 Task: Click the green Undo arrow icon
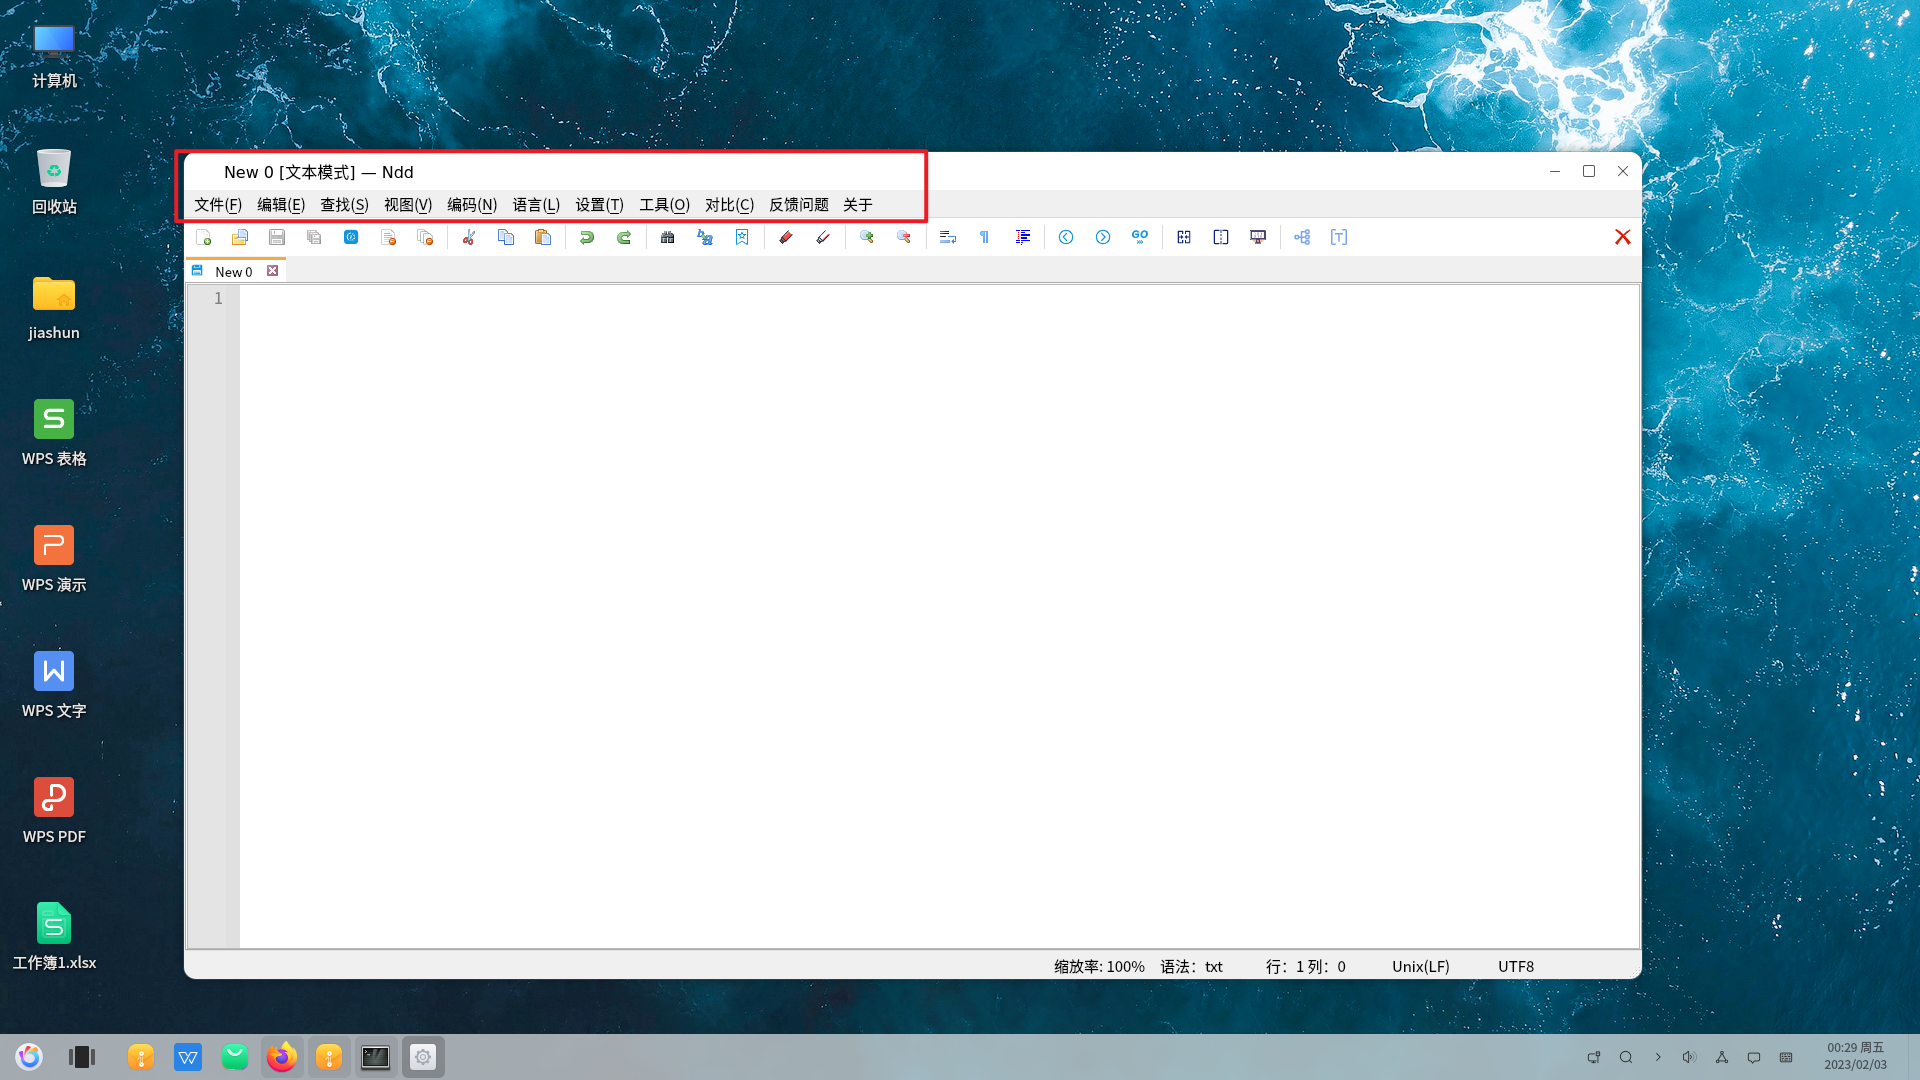coord(587,237)
